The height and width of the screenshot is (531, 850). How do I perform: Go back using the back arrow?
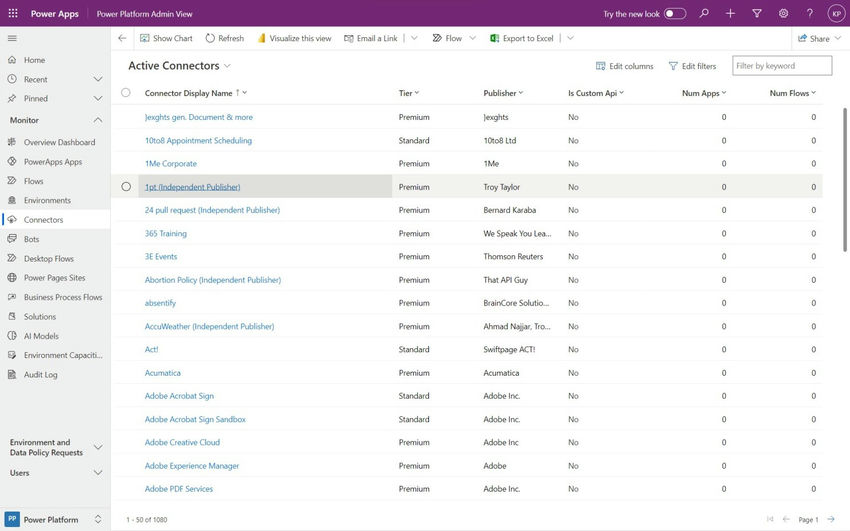[122, 38]
